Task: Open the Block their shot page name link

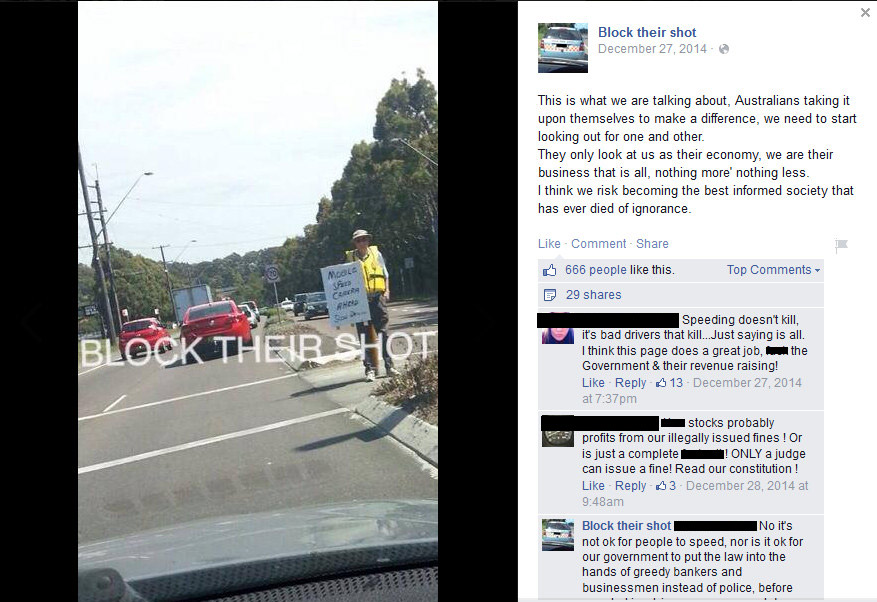Action: (x=647, y=32)
